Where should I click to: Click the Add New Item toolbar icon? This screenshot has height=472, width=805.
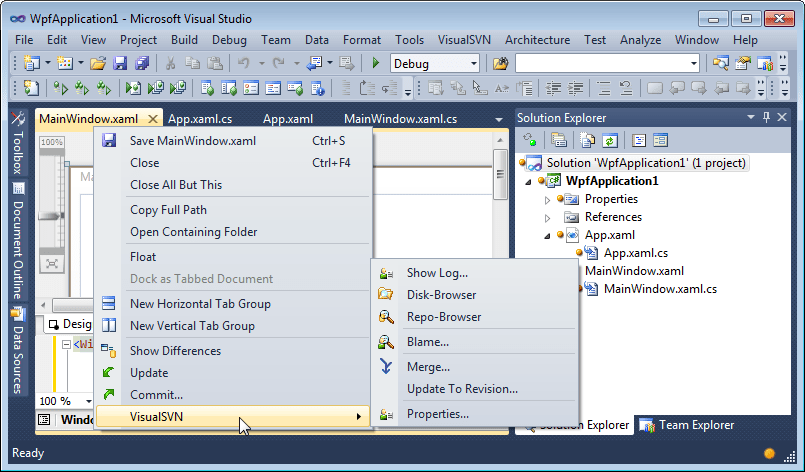click(65, 64)
